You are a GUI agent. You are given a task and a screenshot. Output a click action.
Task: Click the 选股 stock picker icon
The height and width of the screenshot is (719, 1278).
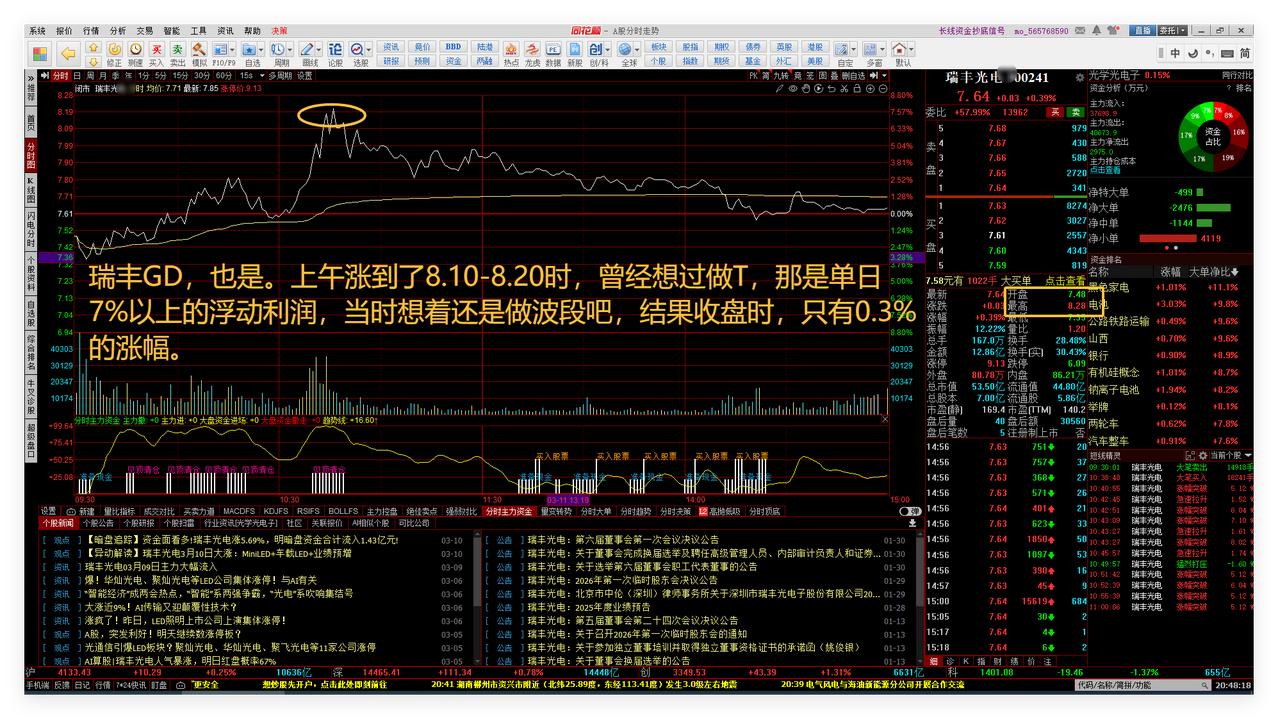pyautogui.click(x=357, y=49)
